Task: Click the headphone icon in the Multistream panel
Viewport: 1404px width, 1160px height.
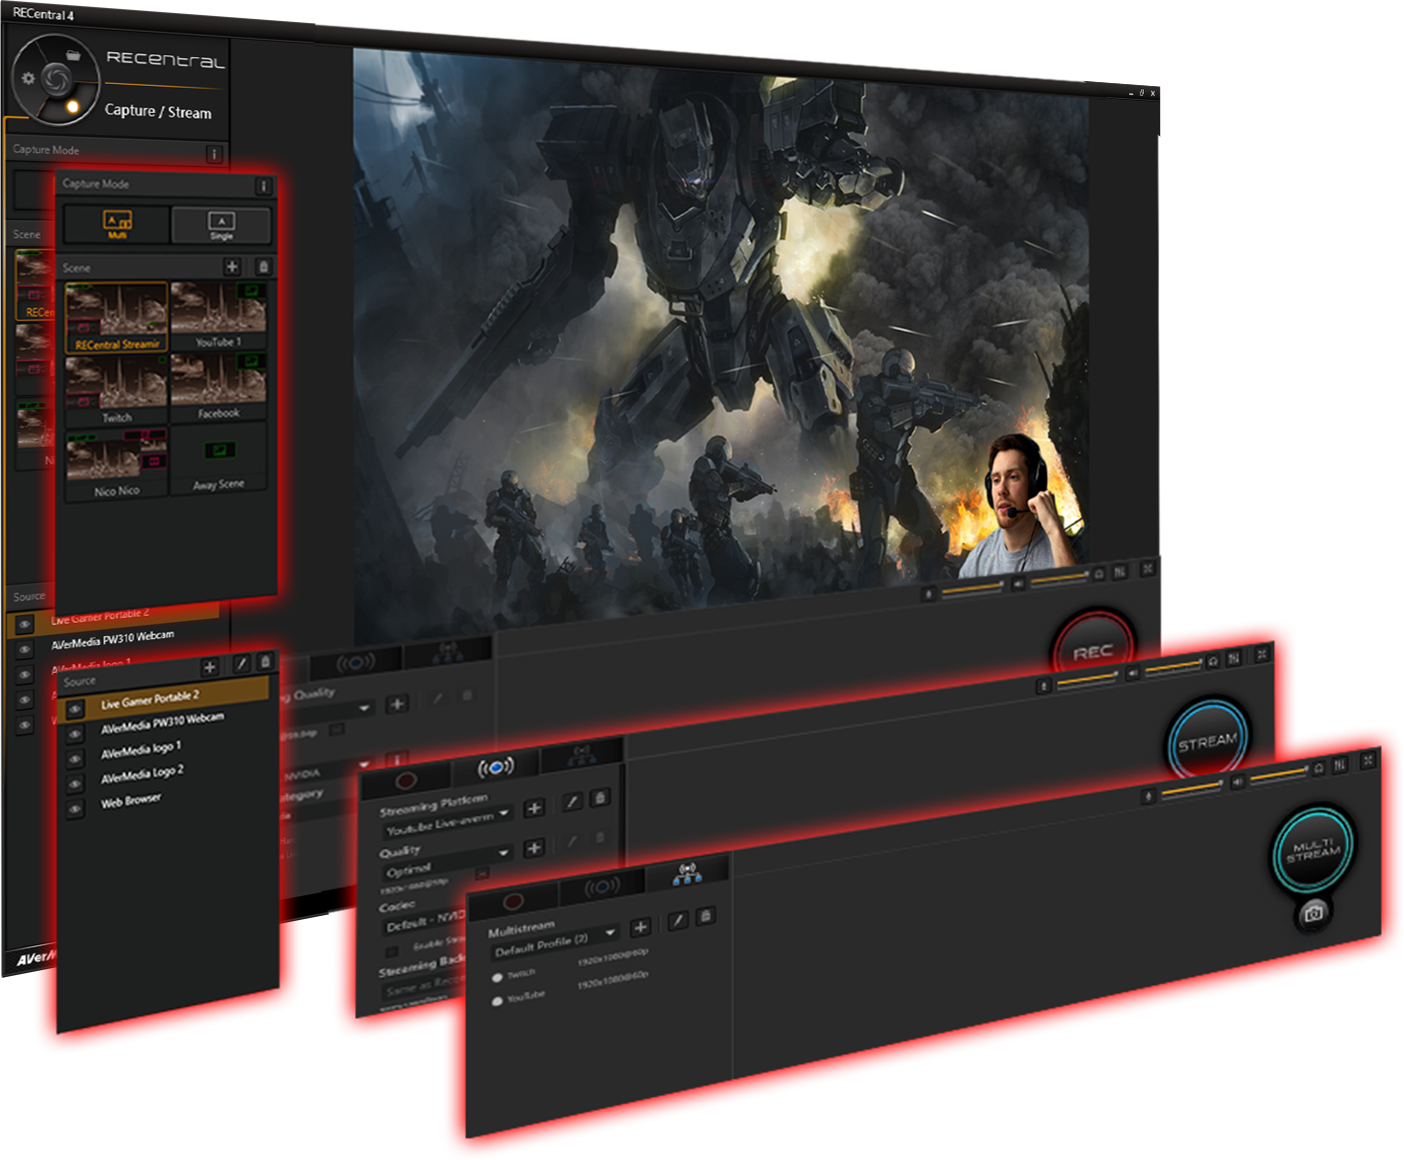Action: 1319,768
